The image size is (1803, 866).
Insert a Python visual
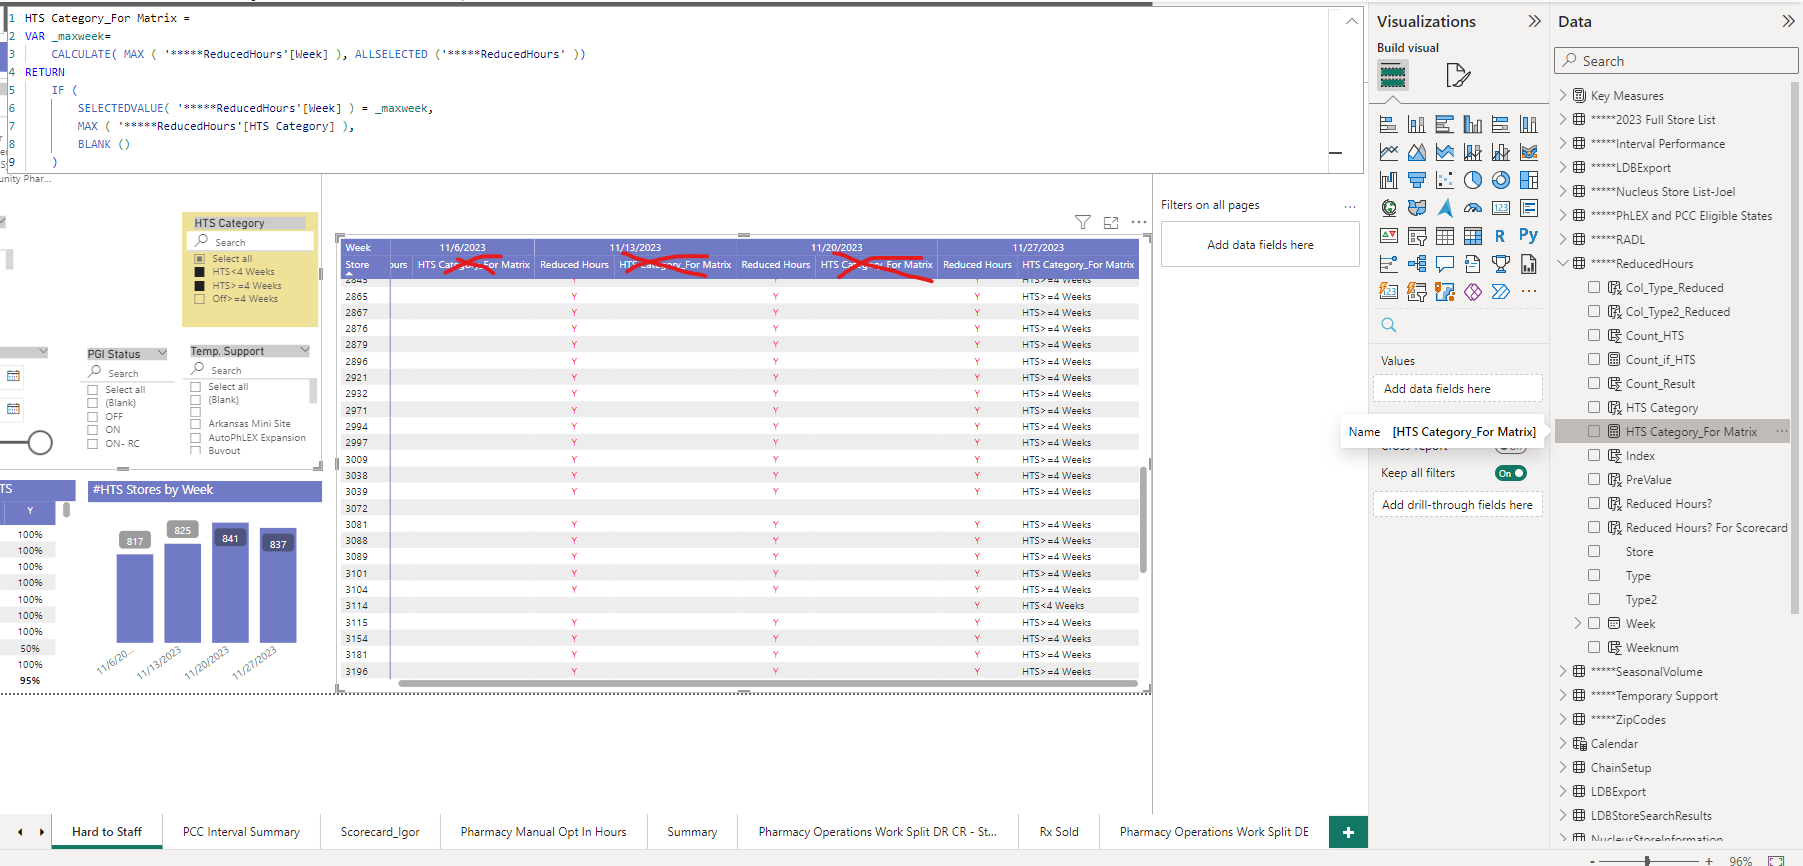(1529, 236)
